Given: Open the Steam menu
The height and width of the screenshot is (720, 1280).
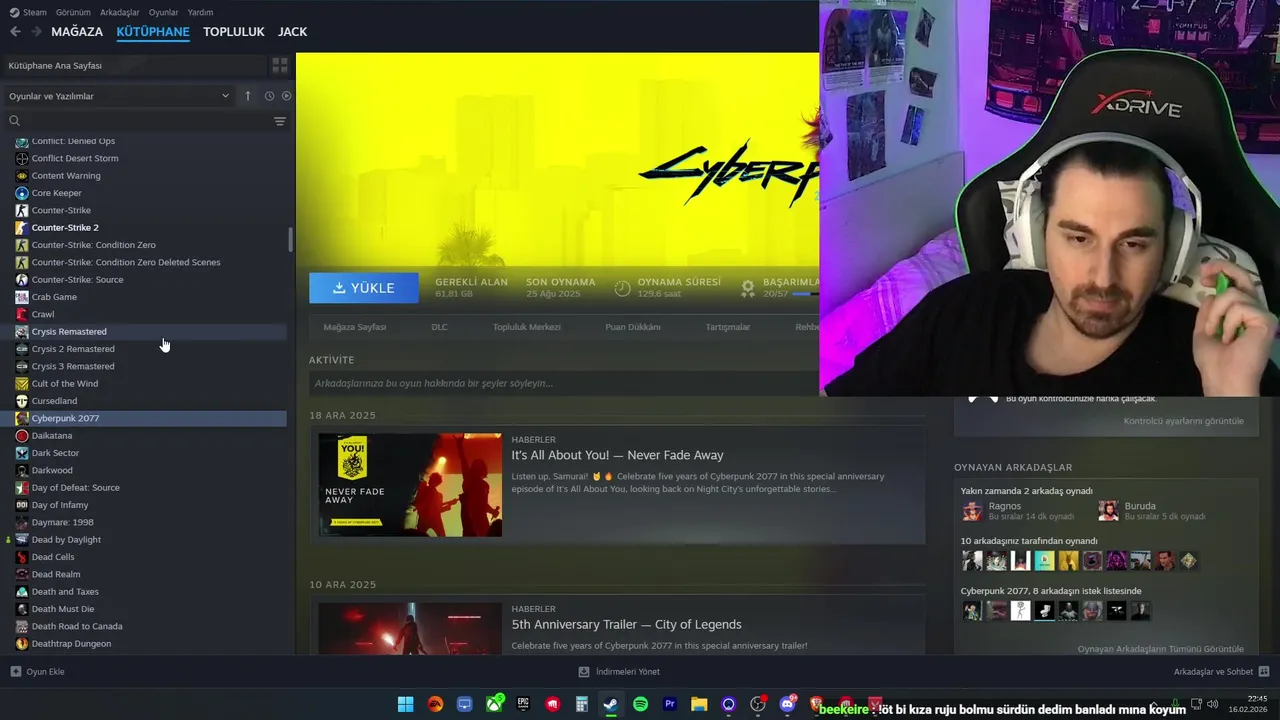Looking at the screenshot, I should coord(28,12).
